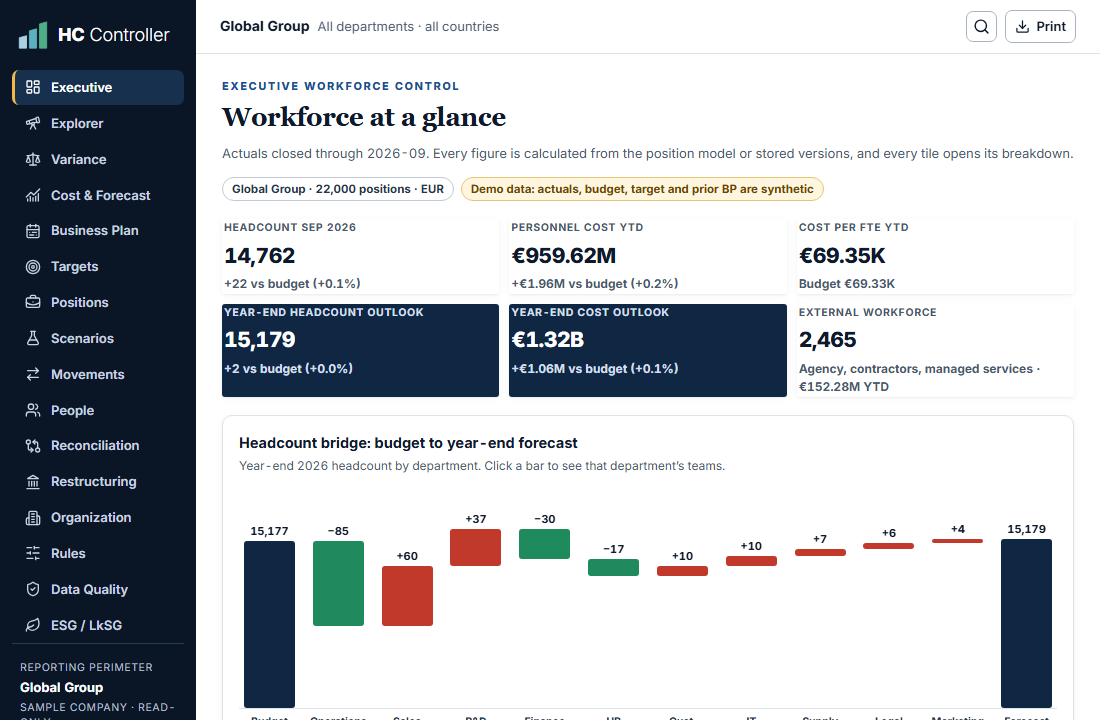
Task: Click the Data Quality shield icon
Action: coord(33,589)
